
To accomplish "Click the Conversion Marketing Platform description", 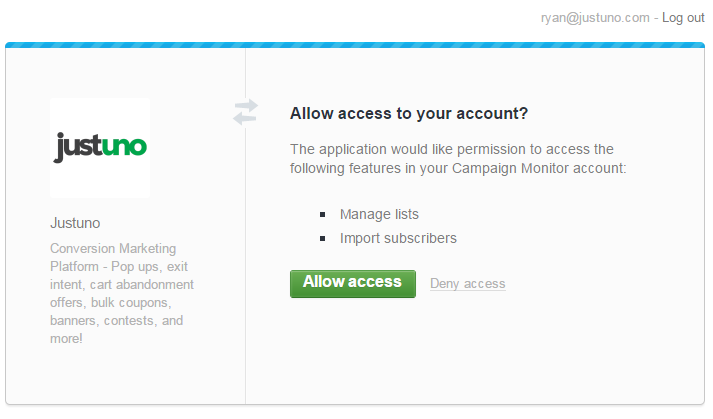I will click(x=122, y=293).
